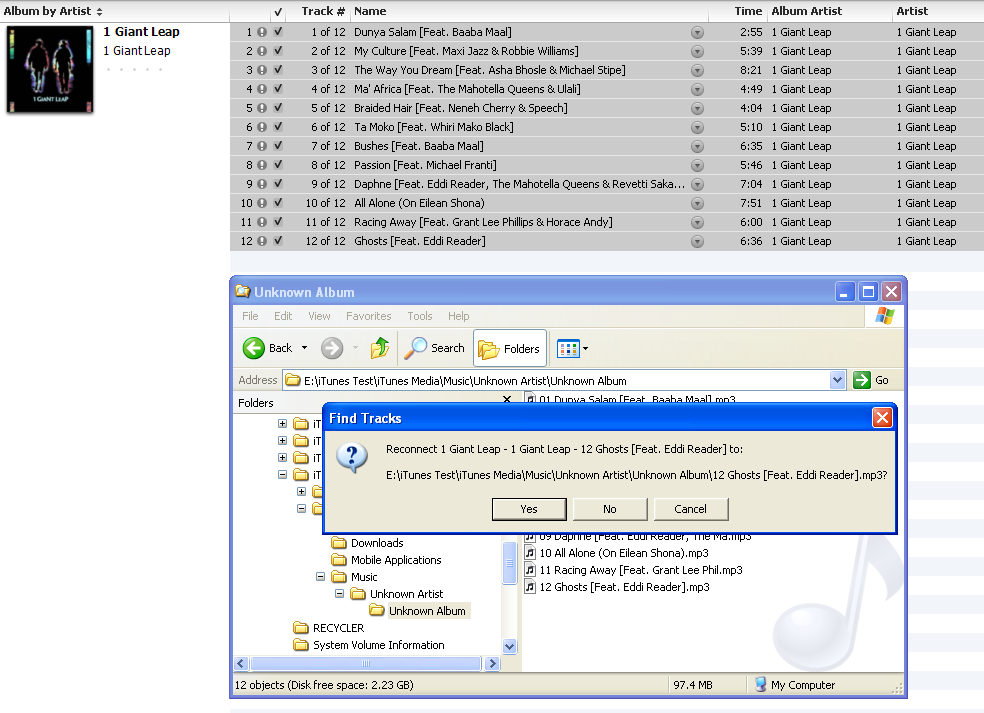Collapse the Unknown Artist folder node
This screenshot has height=713, width=984.
coord(339,593)
